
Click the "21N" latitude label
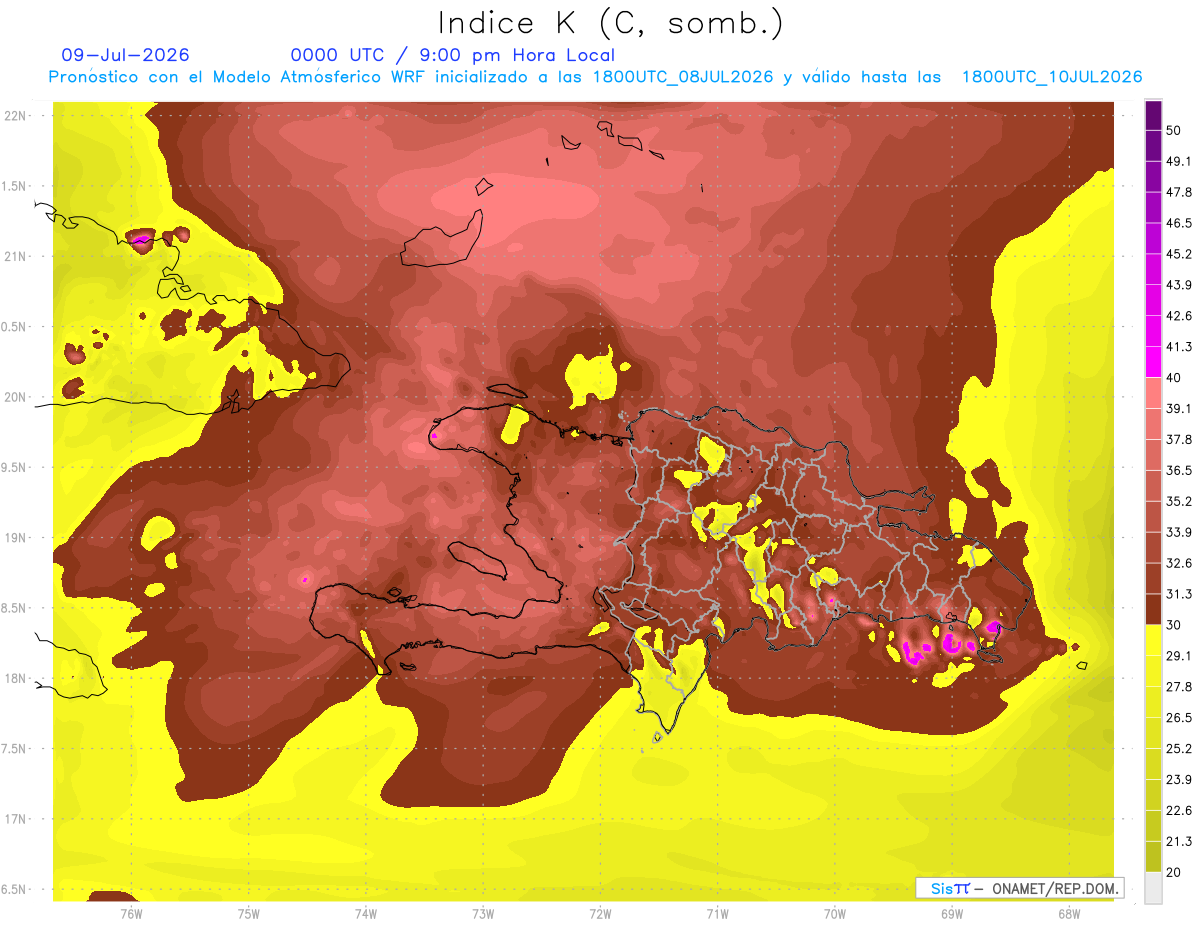click(15, 256)
